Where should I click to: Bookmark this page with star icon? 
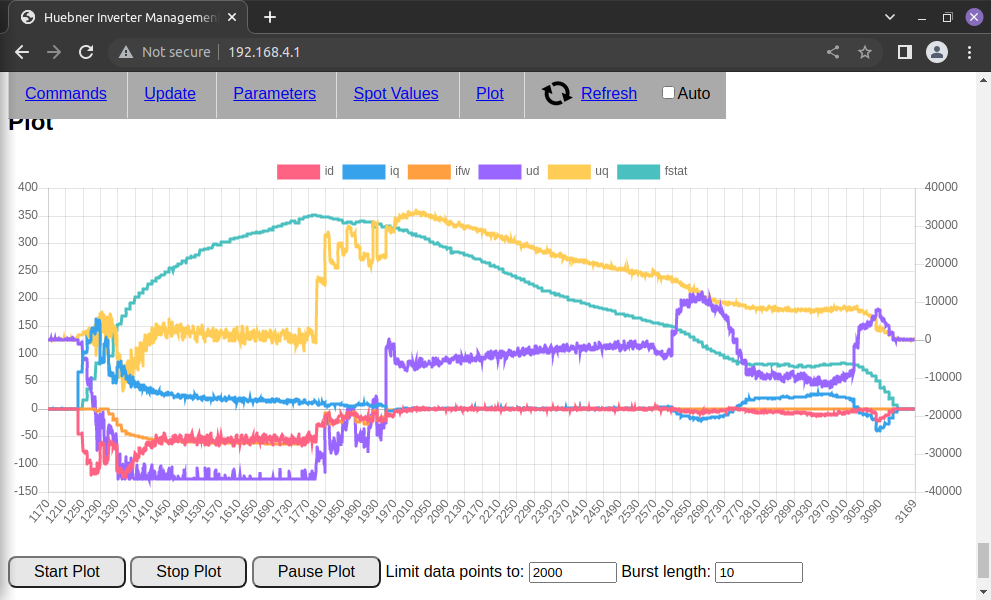point(865,52)
